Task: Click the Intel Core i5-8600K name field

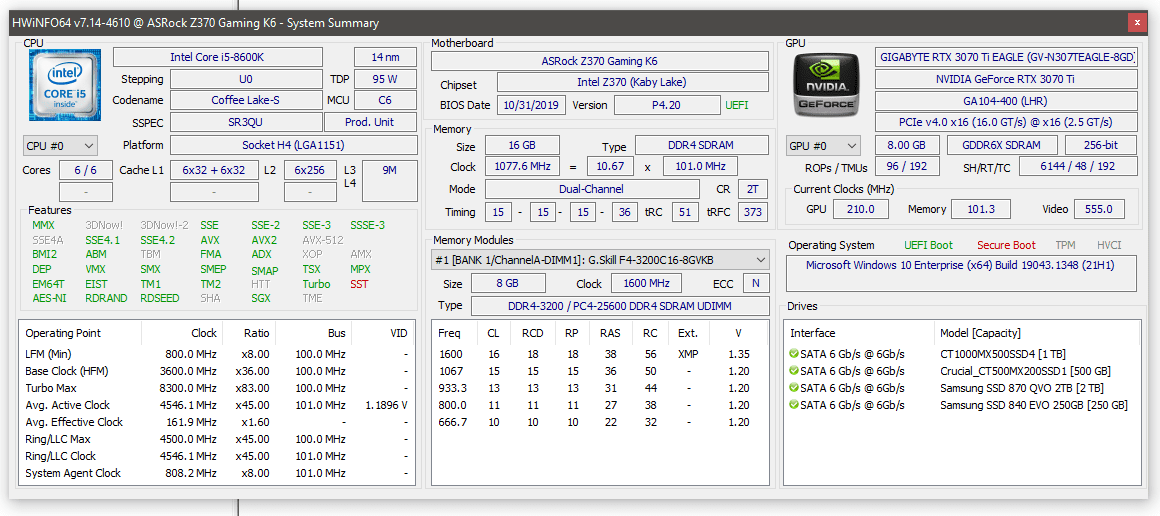Action: pos(218,57)
